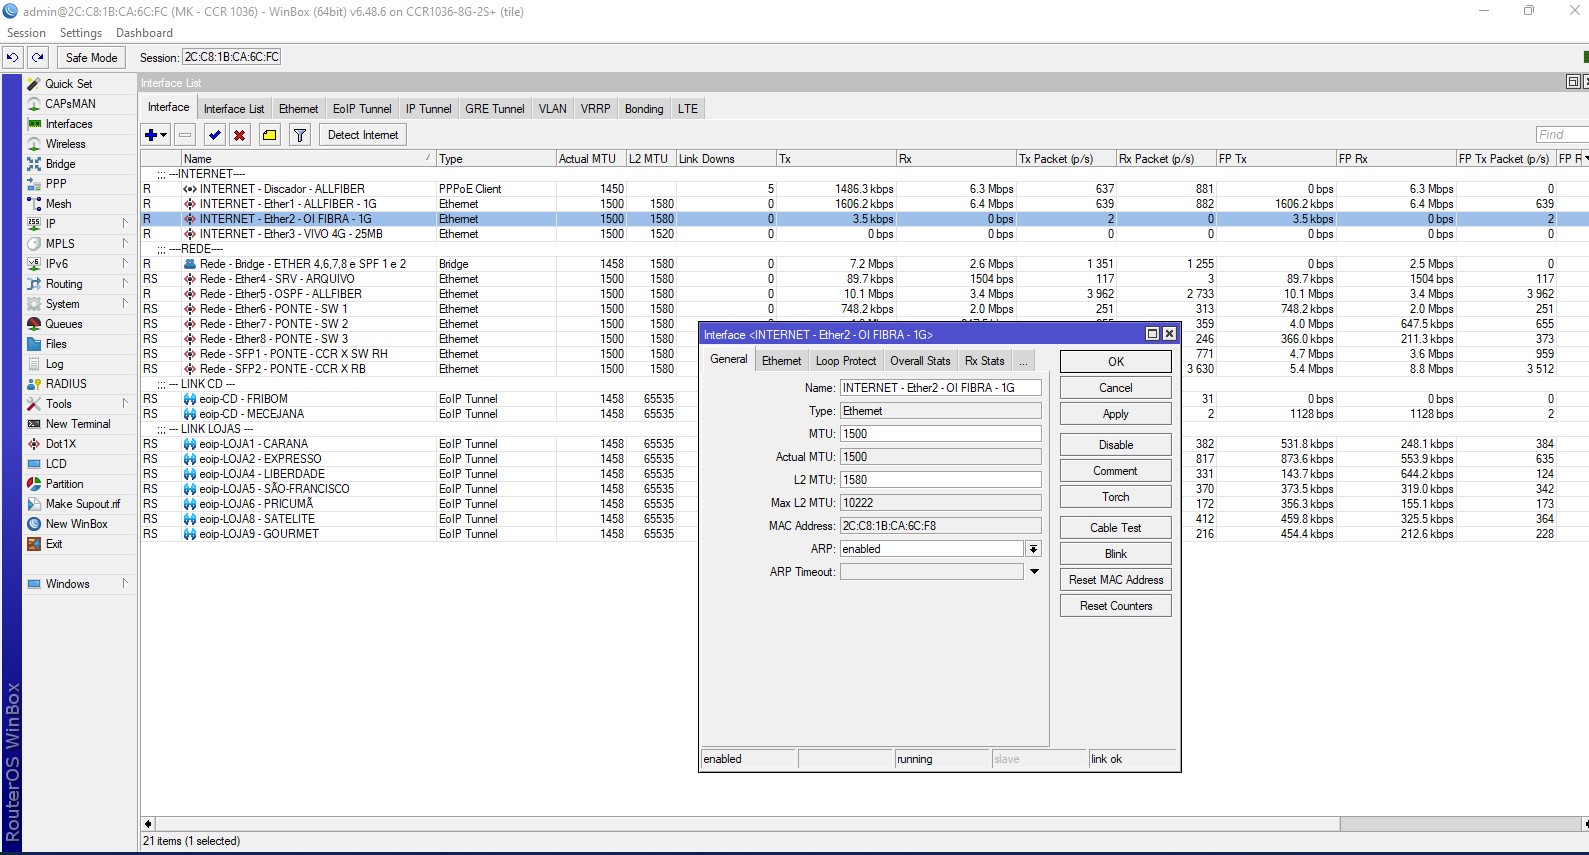Click the redo arrow icon

(38, 58)
